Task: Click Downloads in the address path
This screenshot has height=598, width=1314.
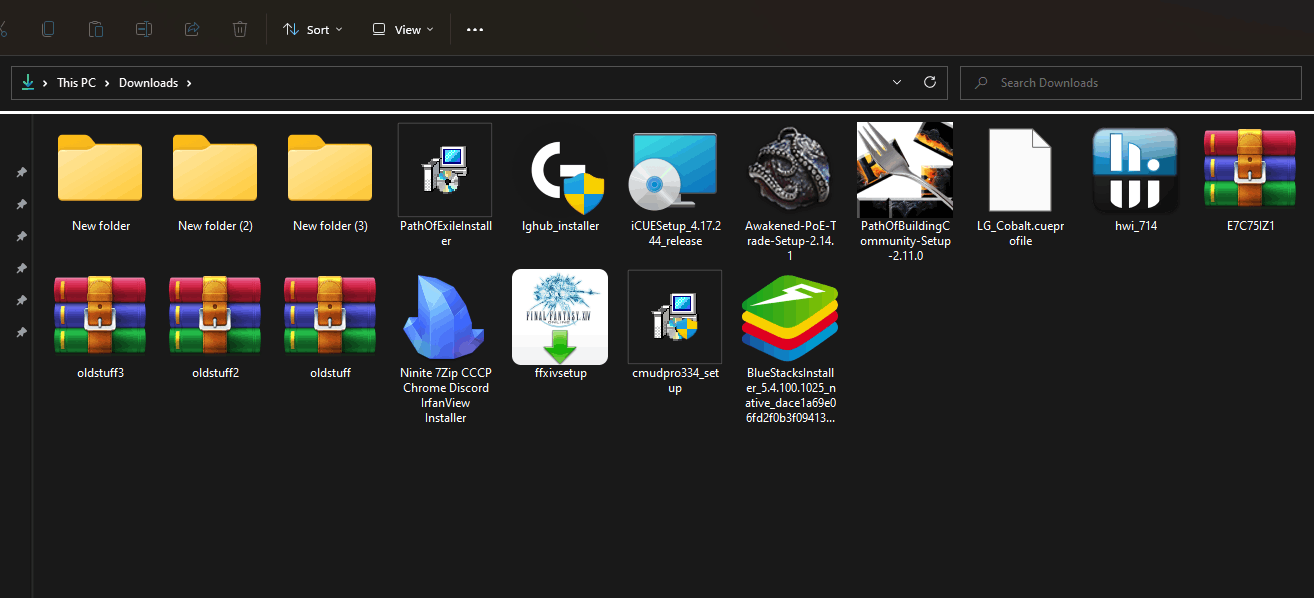Action: (148, 83)
